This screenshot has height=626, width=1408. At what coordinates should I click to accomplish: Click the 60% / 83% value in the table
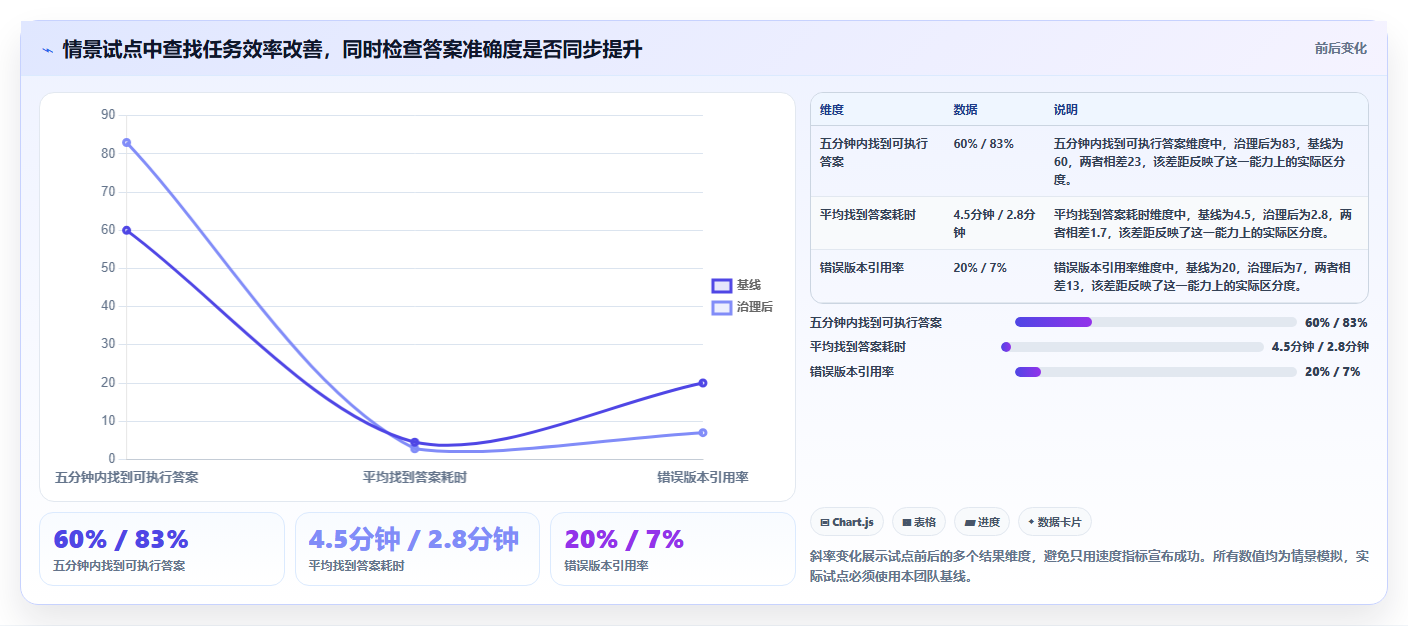[x=984, y=144]
